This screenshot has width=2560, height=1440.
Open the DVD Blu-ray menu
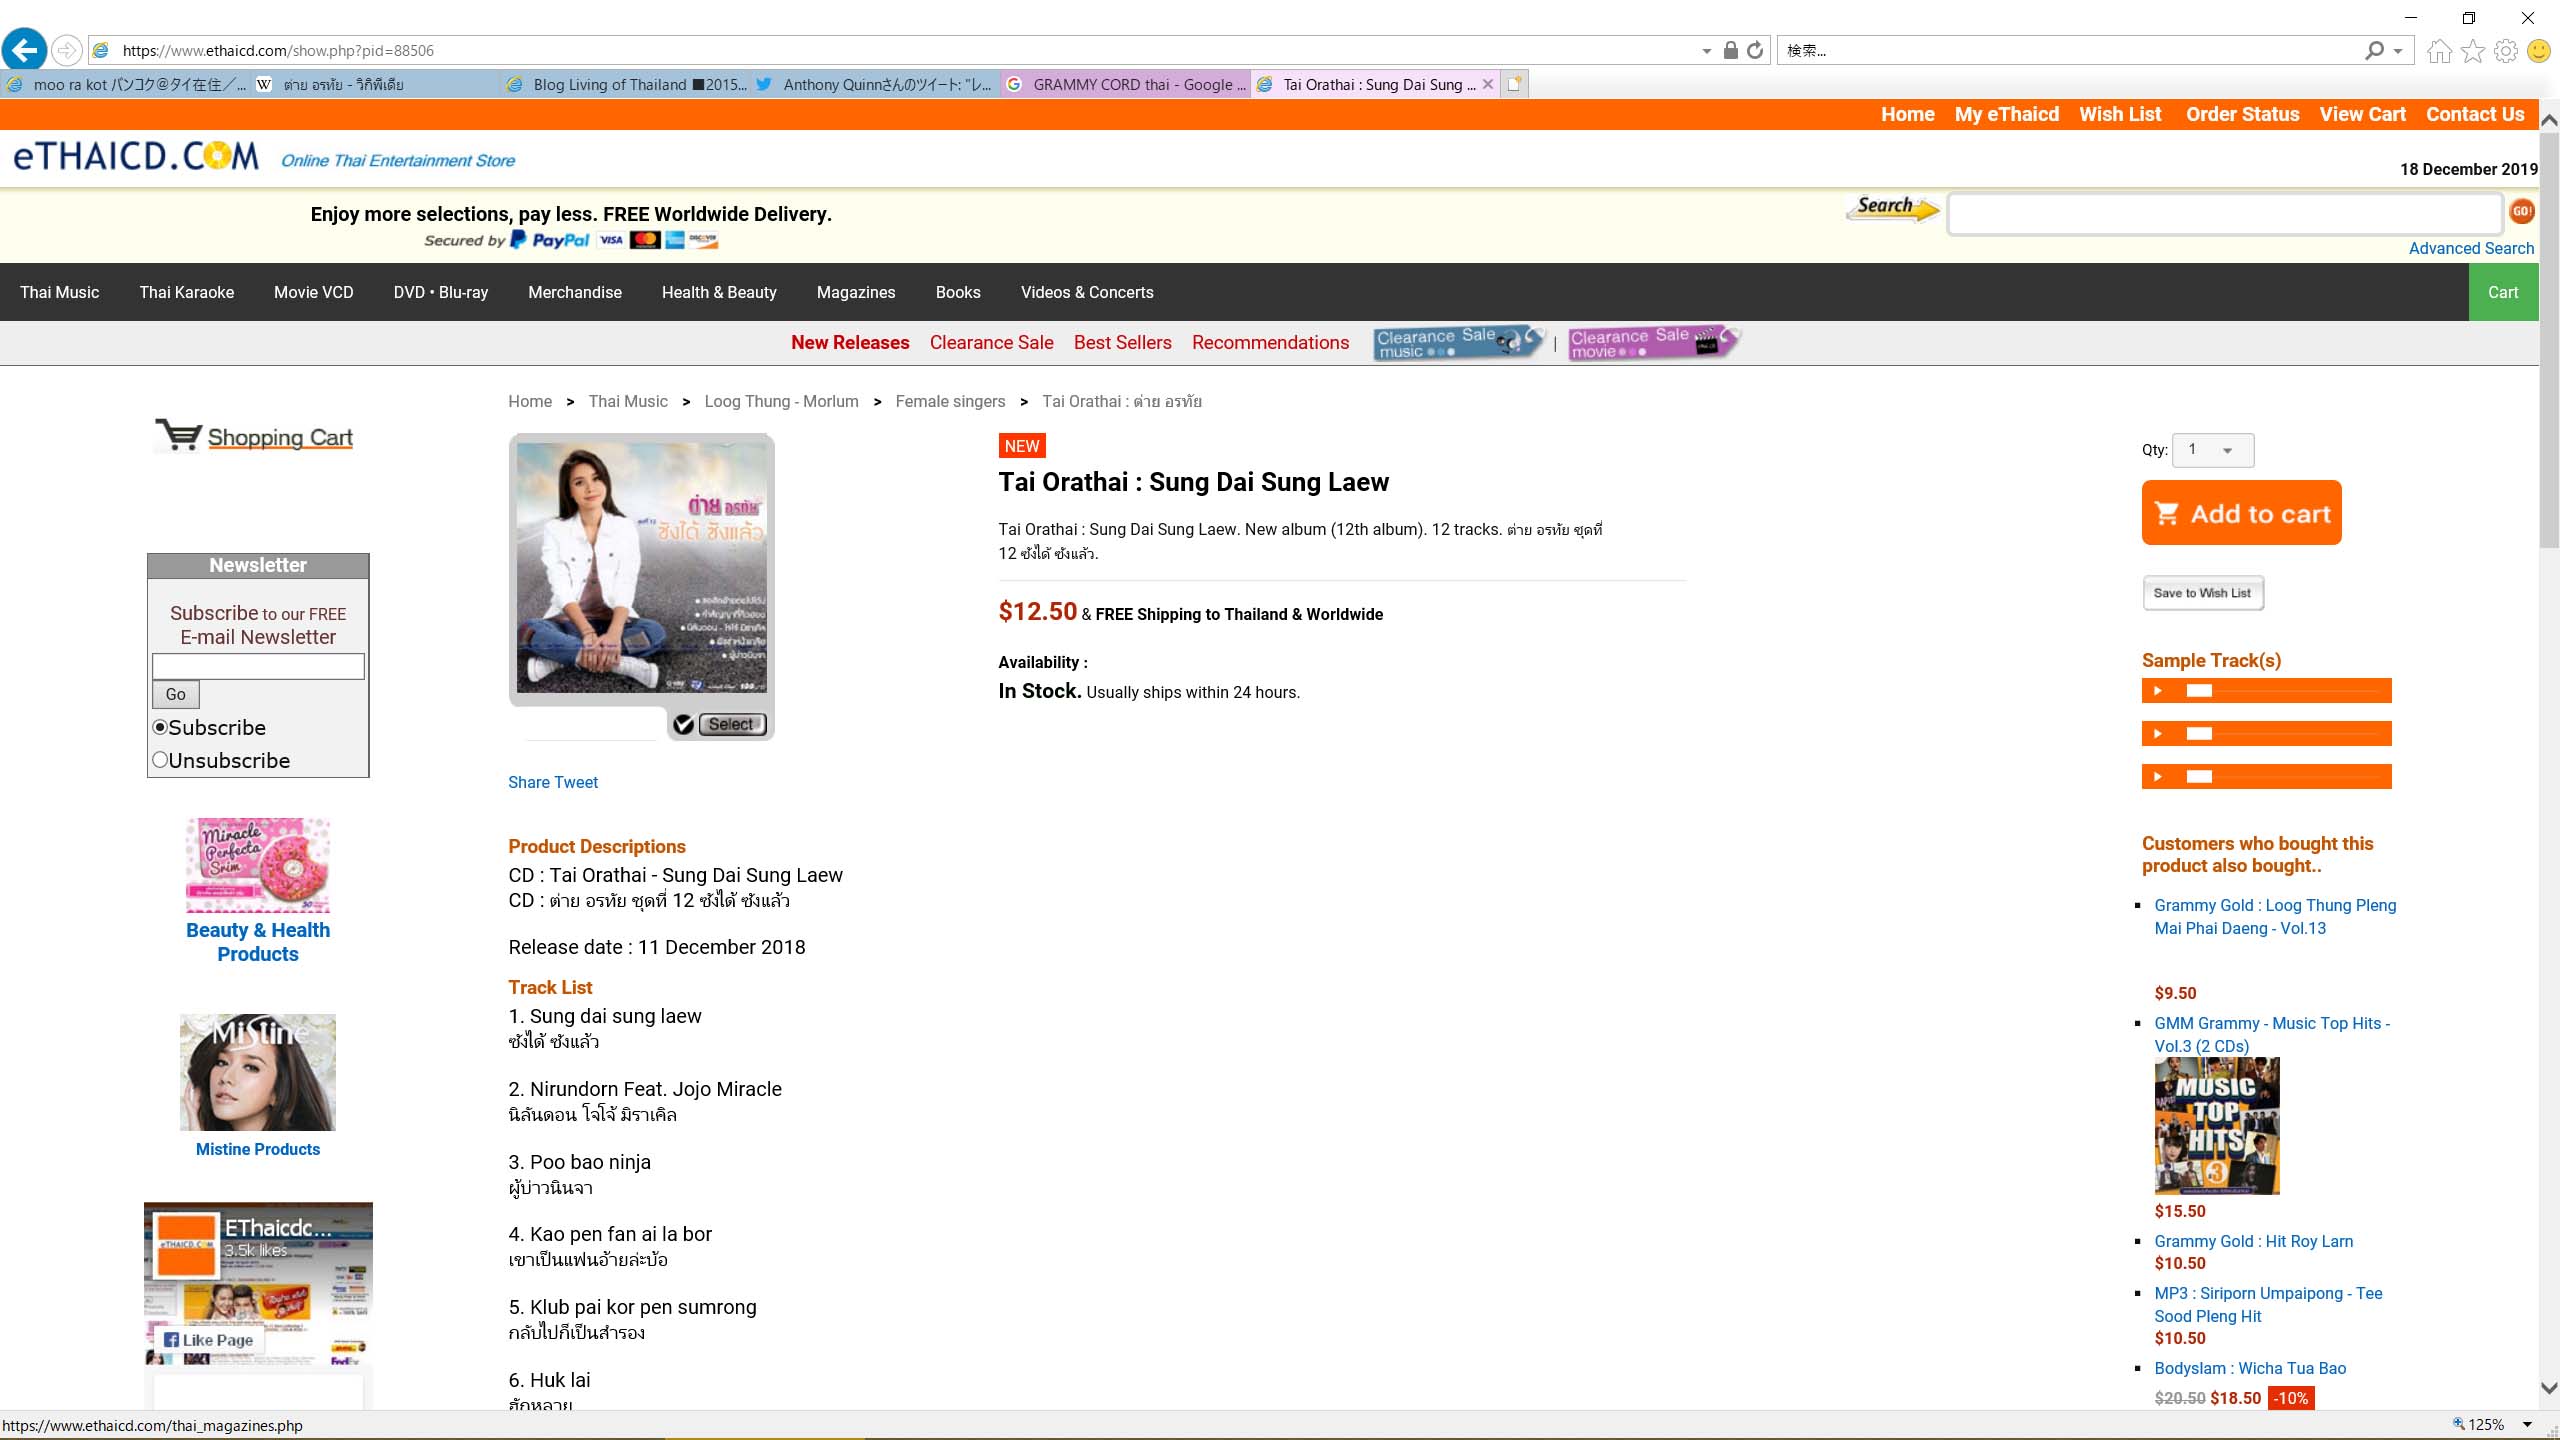tap(441, 292)
